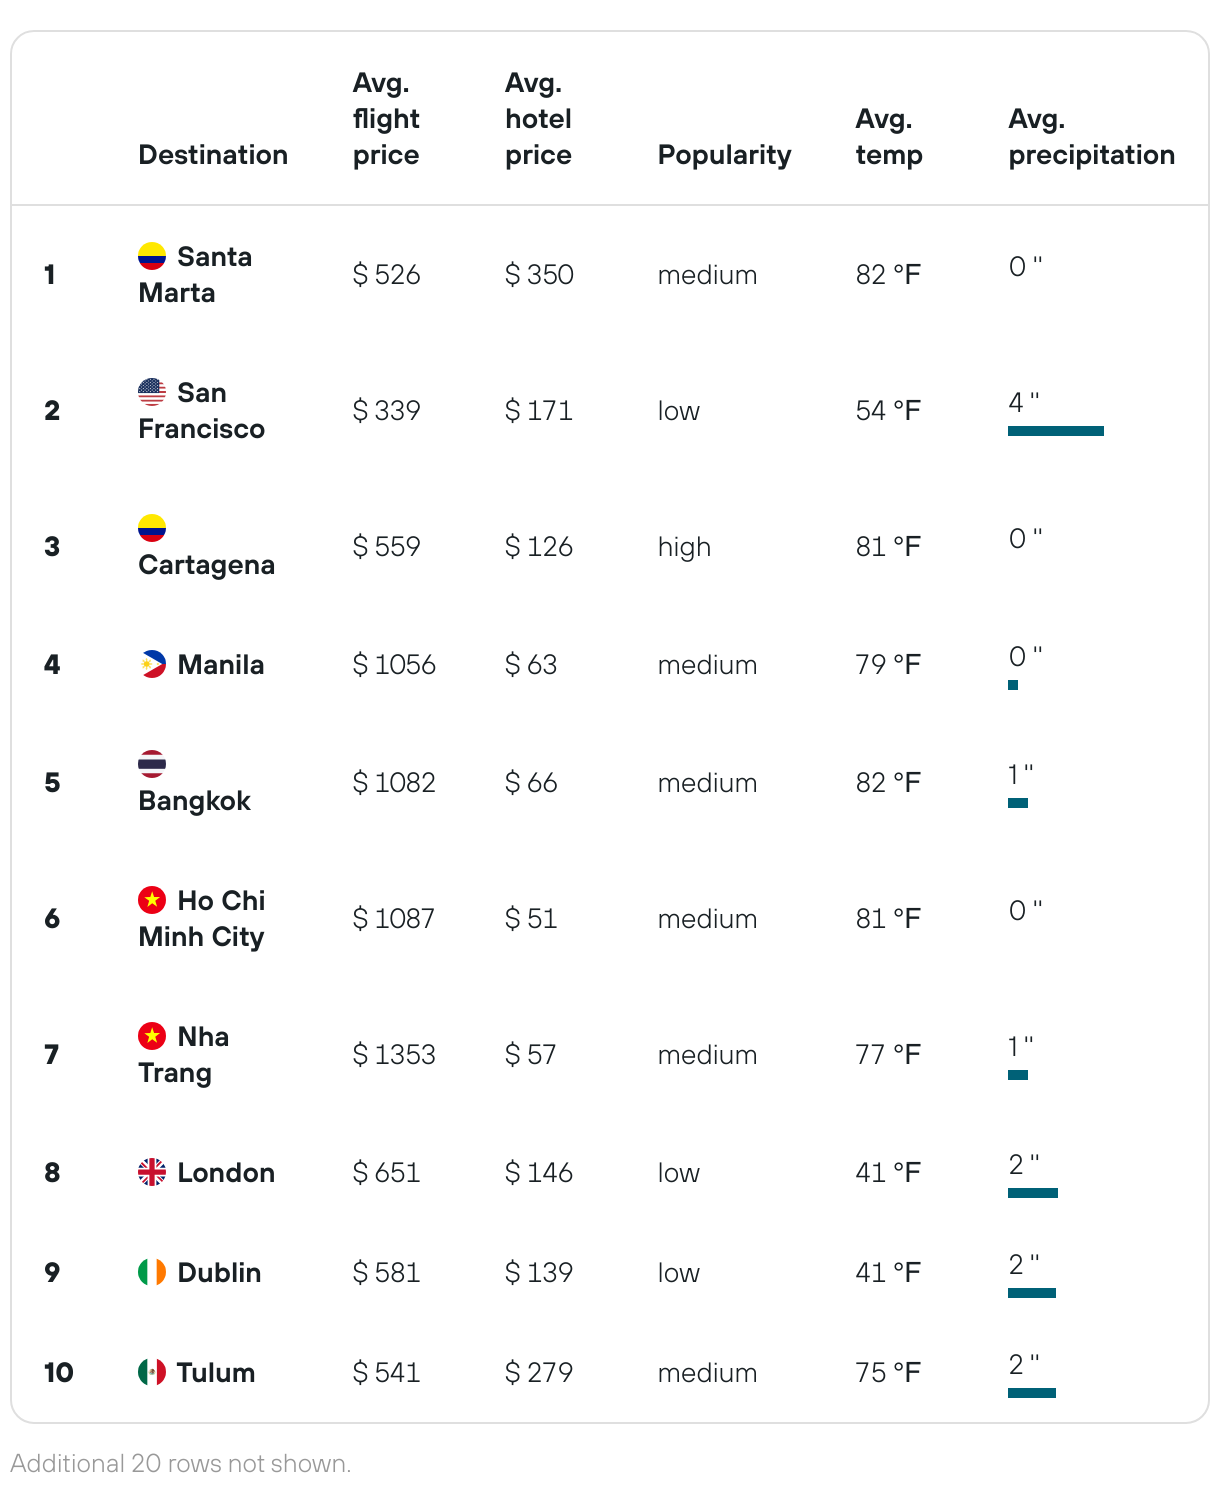The width and height of the screenshot is (1220, 1490).
Task: Sort by Avg. hotel price column header
Action: point(538,119)
